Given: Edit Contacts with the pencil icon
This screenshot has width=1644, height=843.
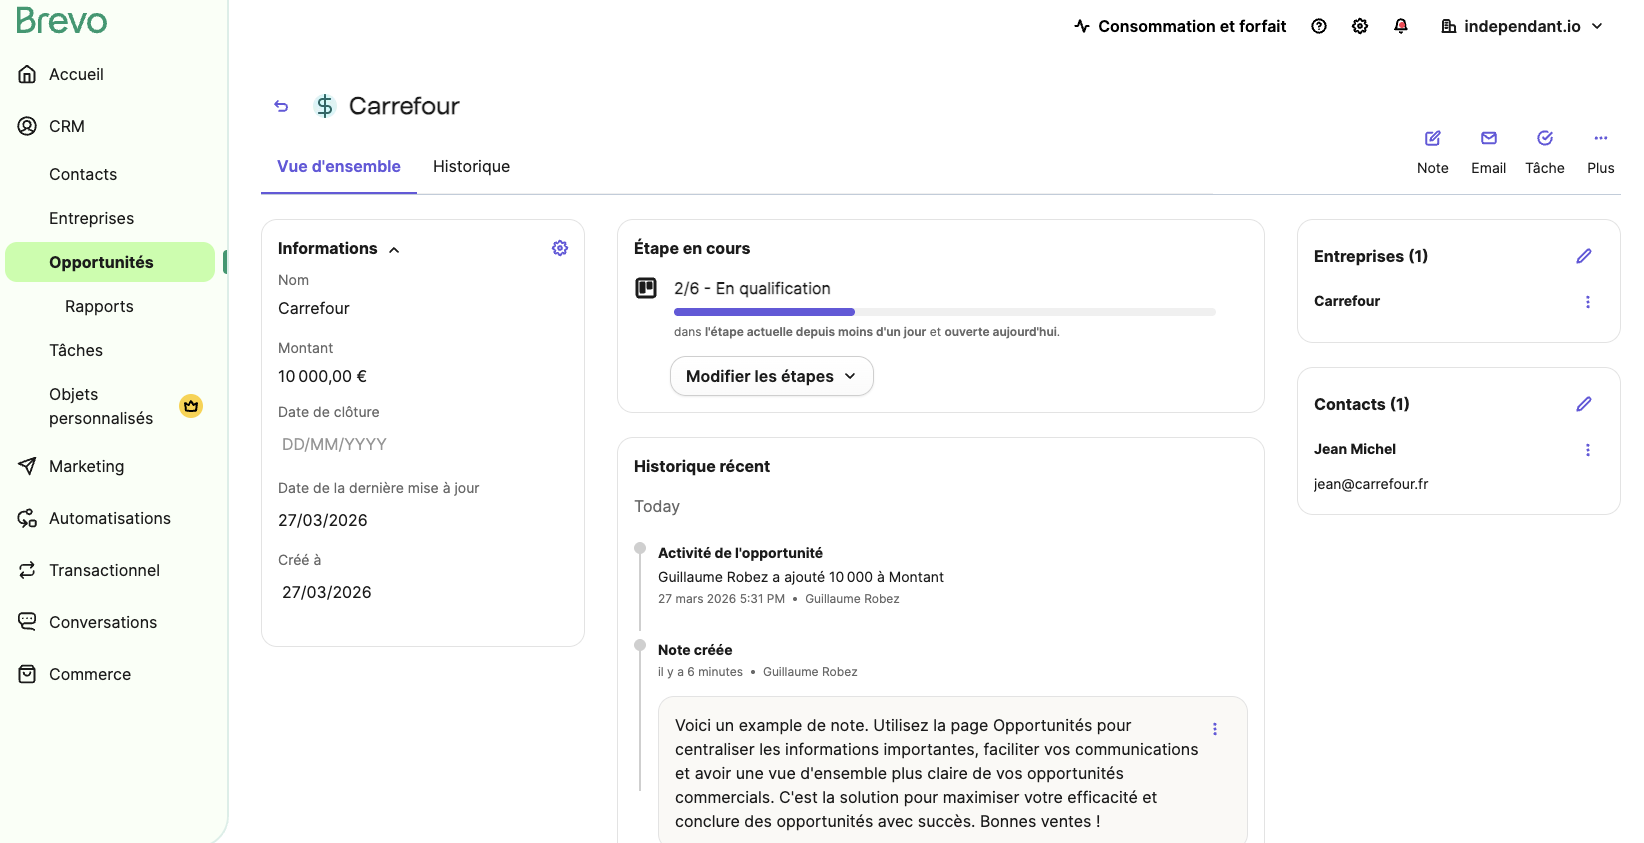Looking at the screenshot, I should point(1584,404).
